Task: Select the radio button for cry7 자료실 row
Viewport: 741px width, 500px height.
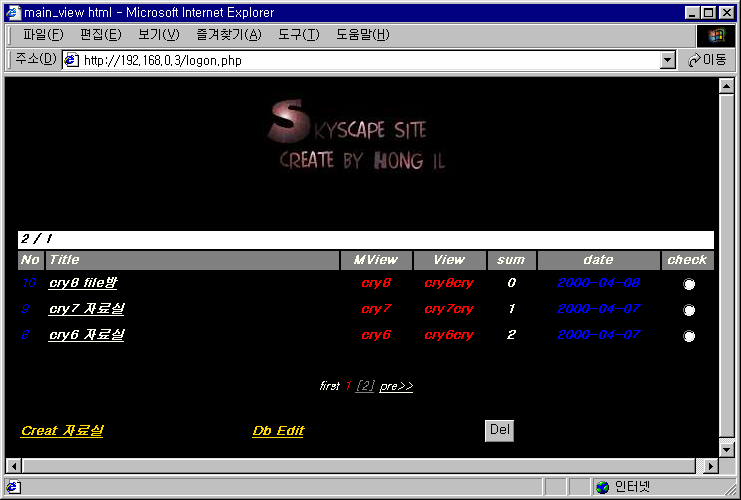Action: 689,310
